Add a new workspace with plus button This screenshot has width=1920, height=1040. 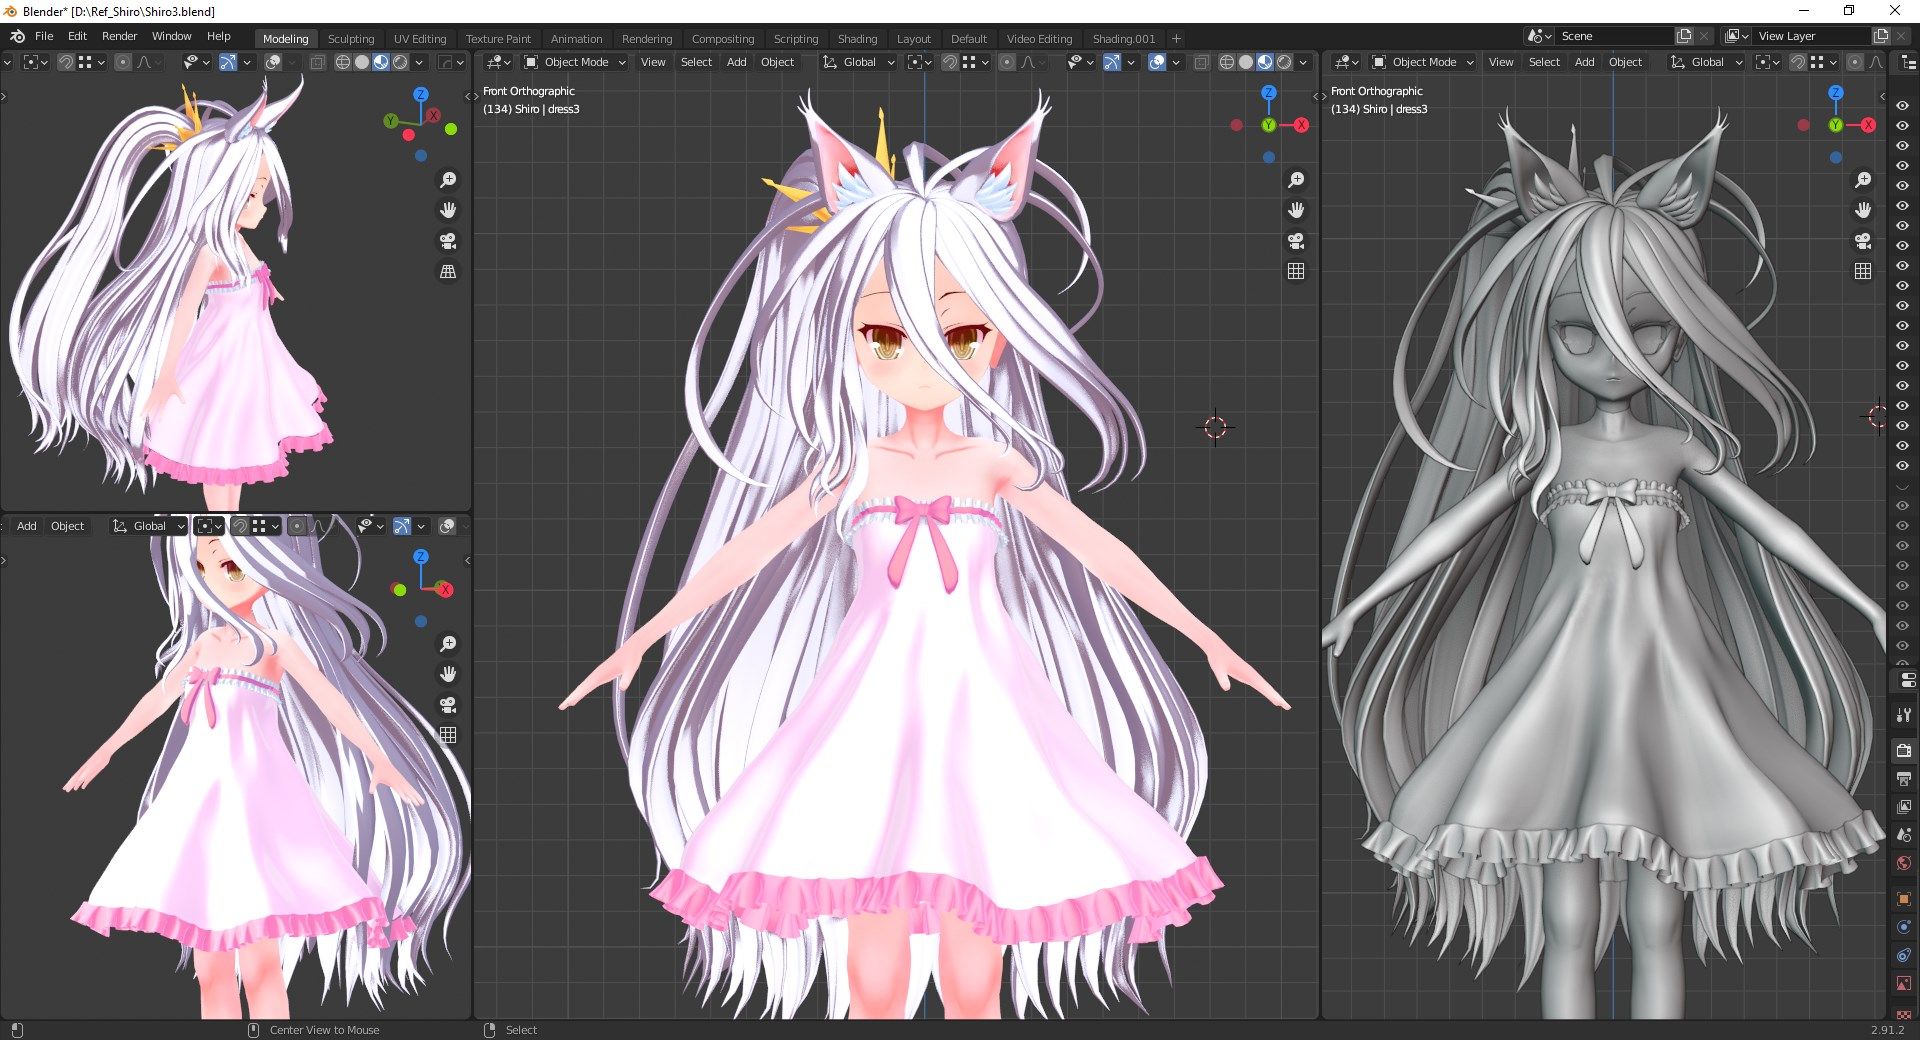[x=1177, y=39]
